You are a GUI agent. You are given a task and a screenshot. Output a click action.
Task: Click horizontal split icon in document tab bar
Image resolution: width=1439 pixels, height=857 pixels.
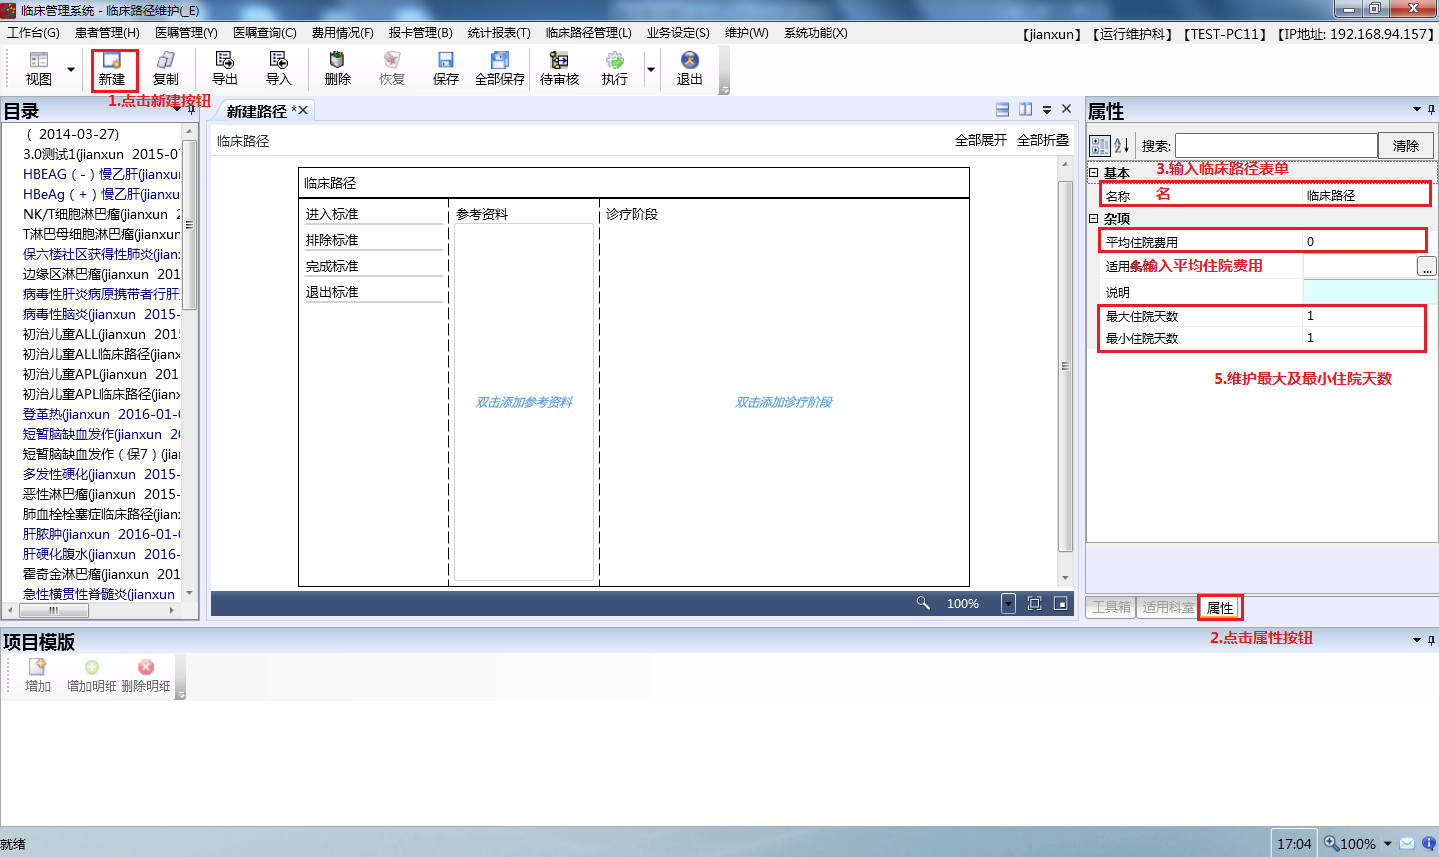pos(1003,109)
